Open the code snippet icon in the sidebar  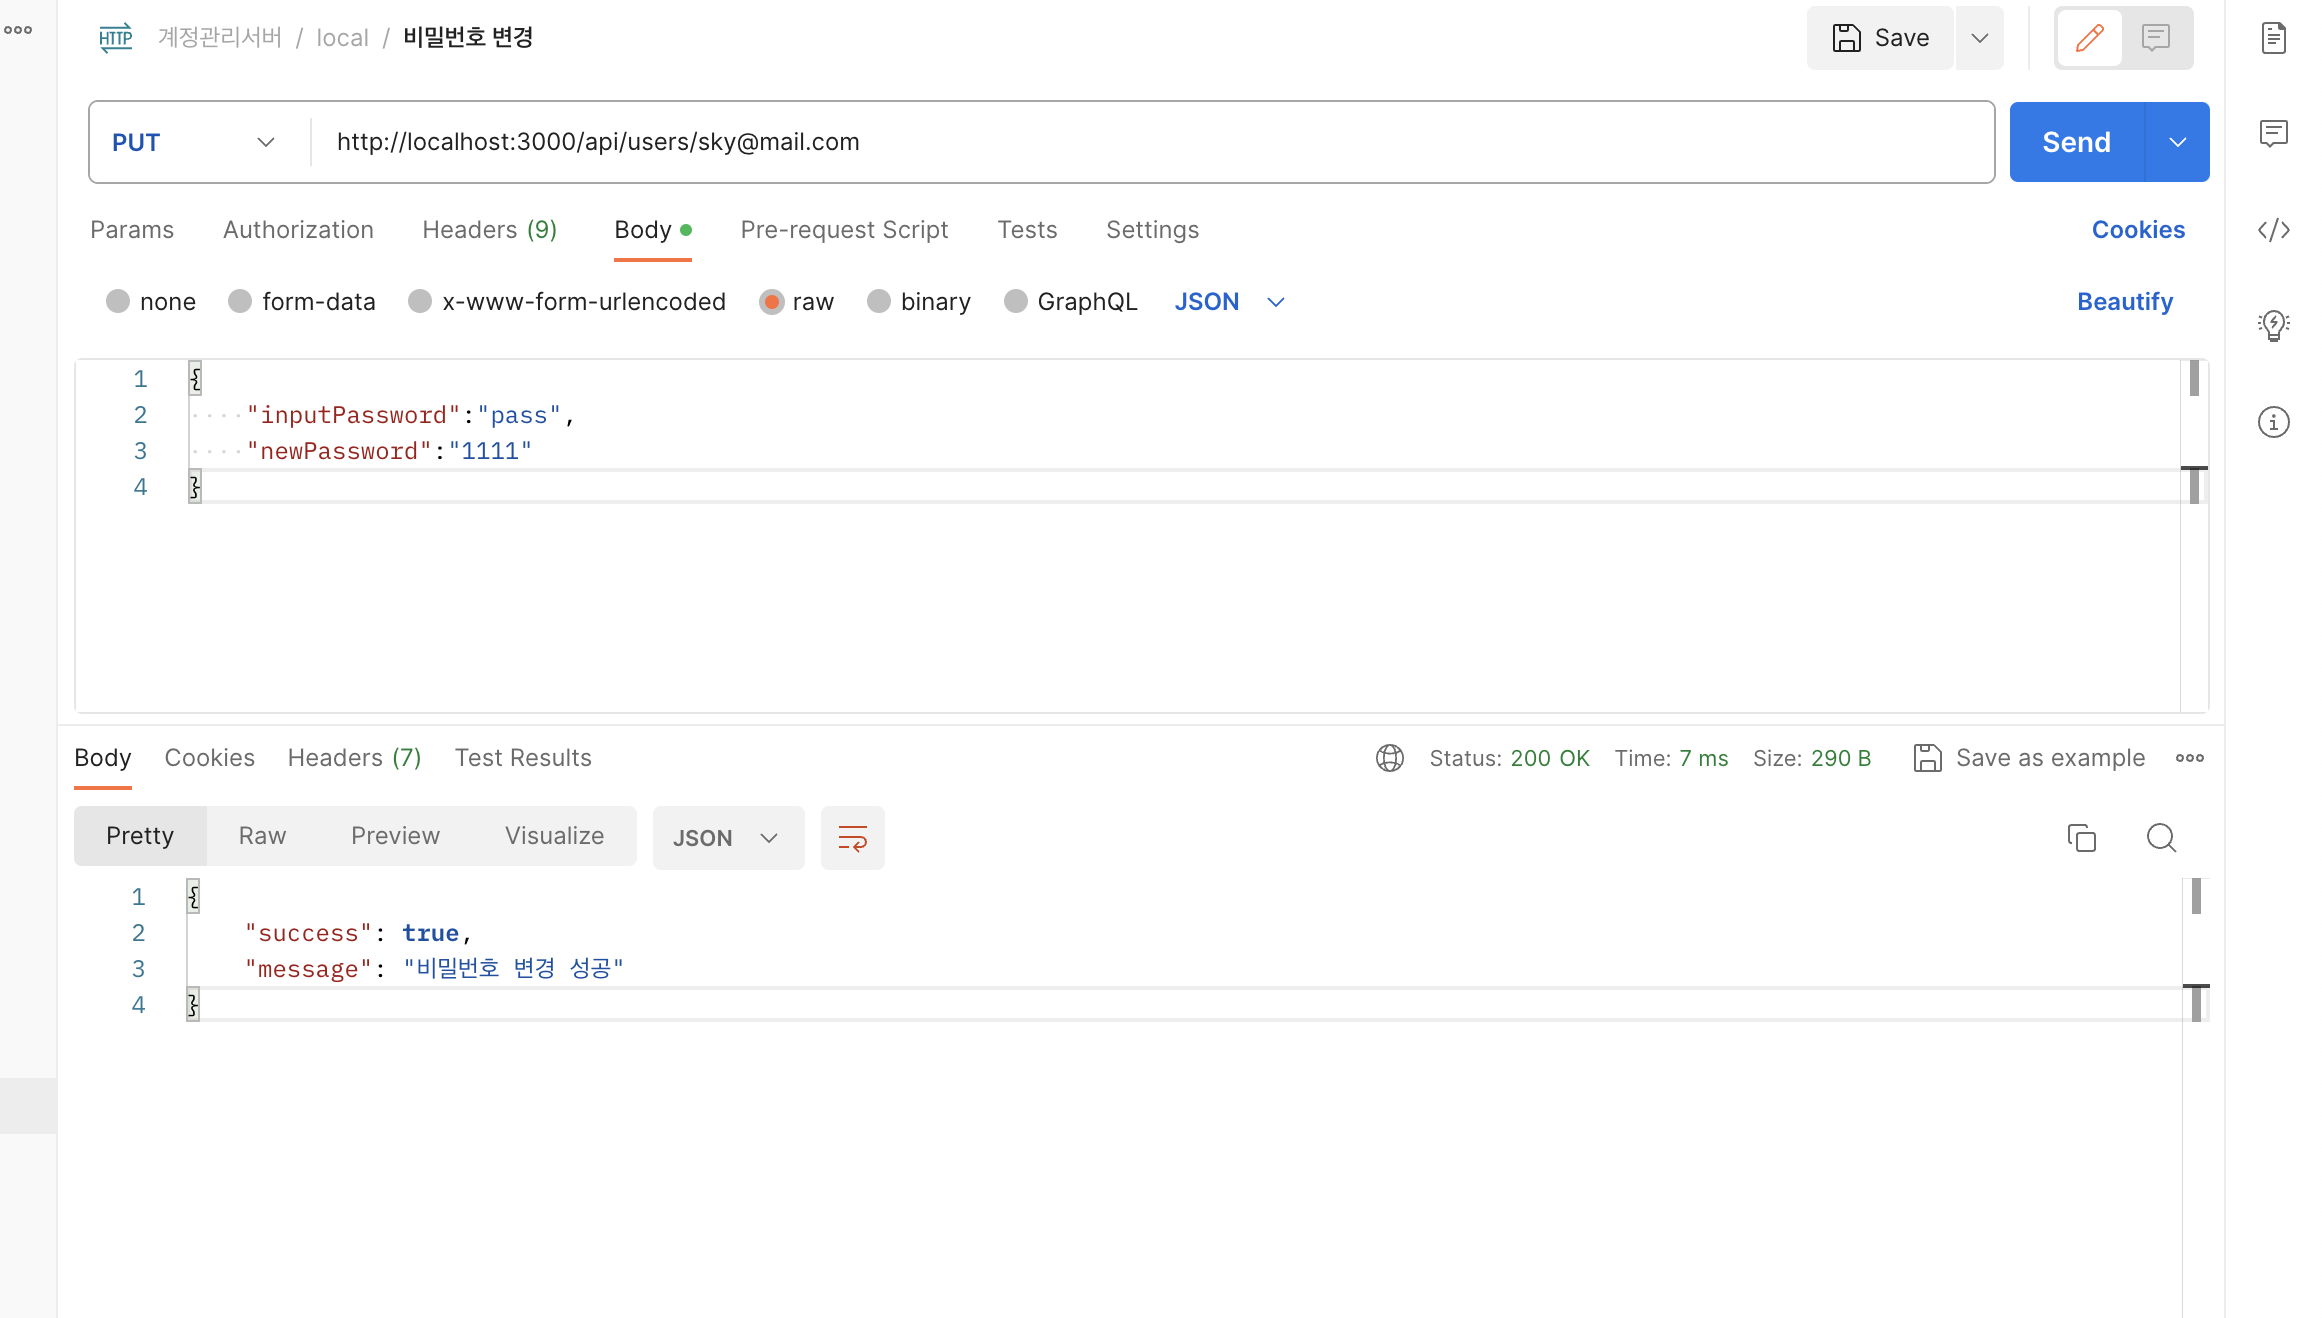click(2273, 230)
